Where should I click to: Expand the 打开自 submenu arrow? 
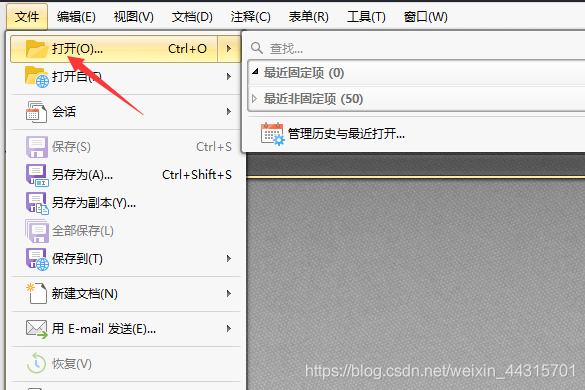(x=229, y=77)
